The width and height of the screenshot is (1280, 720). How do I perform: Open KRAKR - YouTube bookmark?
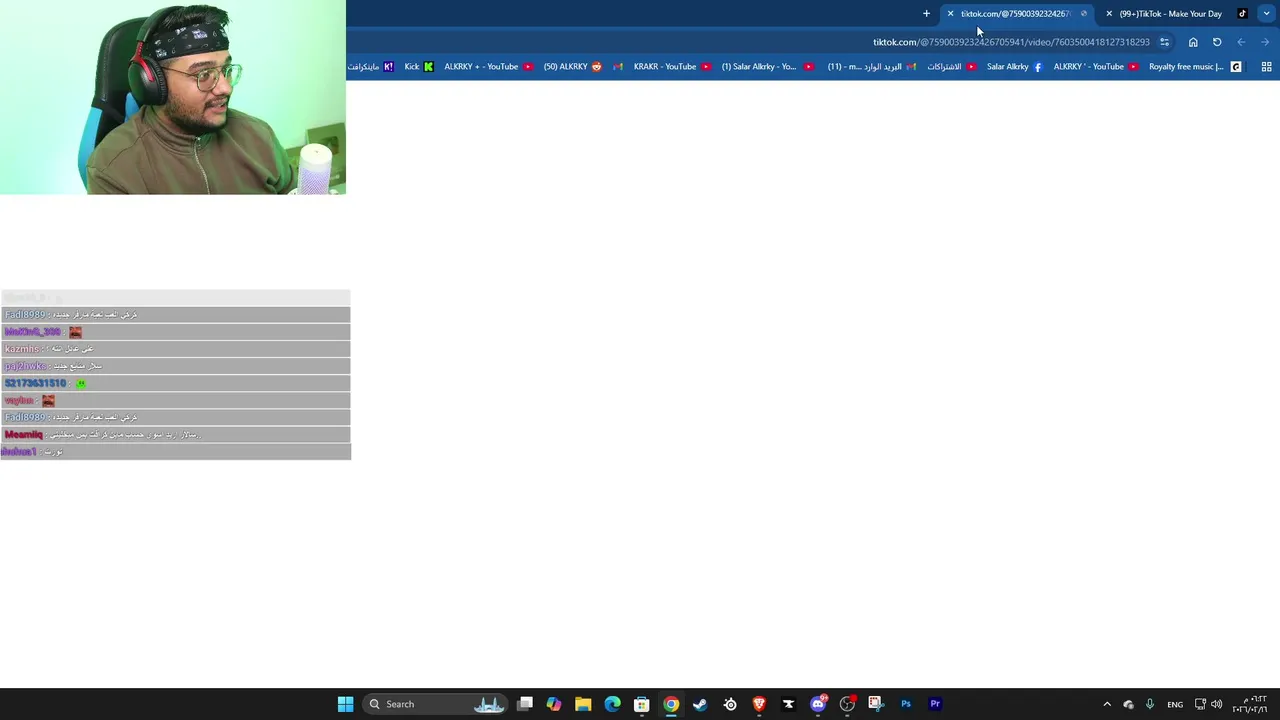(672, 67)
